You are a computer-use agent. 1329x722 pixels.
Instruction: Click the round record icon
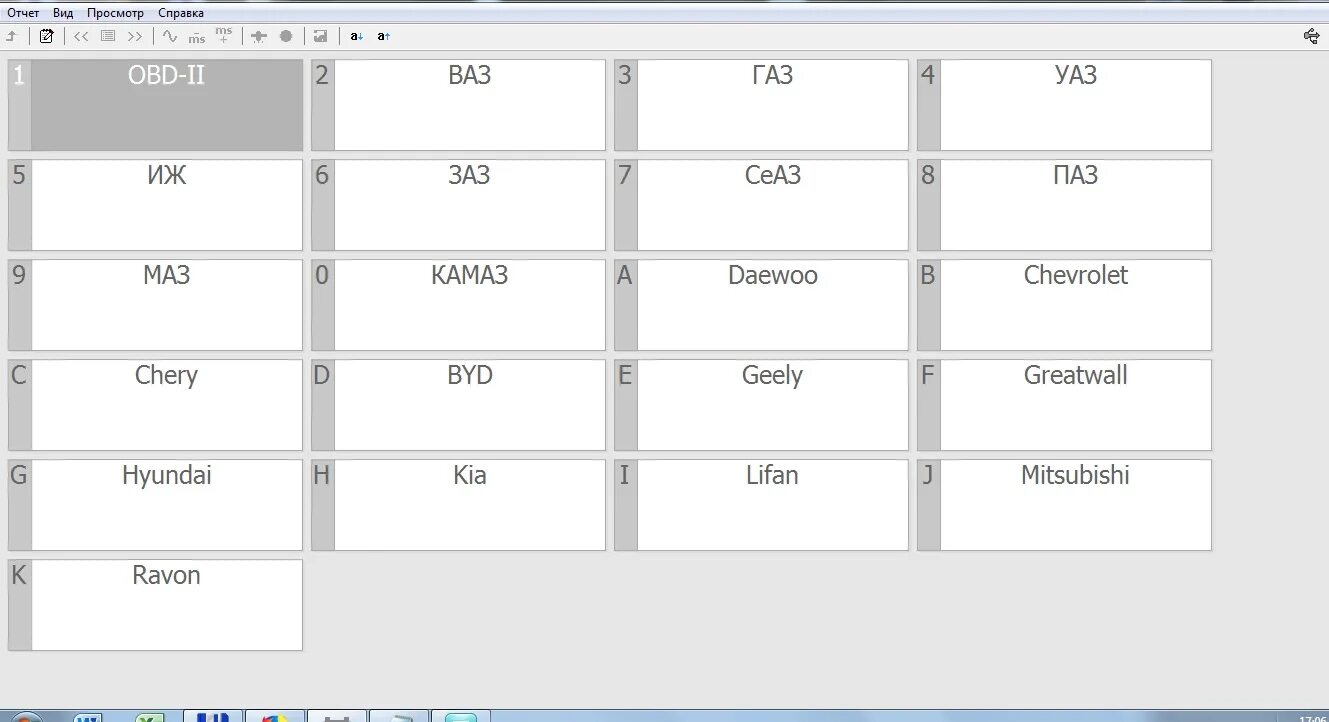[x=286, y=36]
